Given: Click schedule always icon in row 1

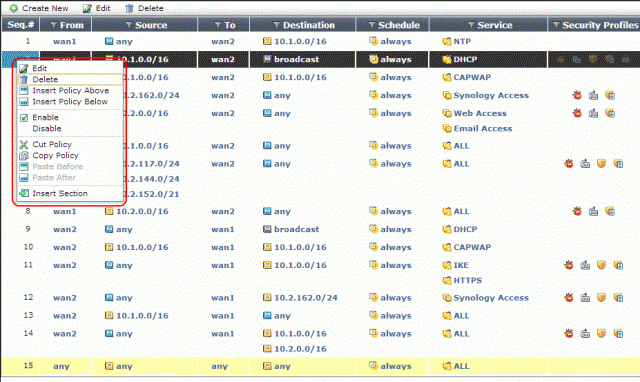Looking at the screenshot, I should click(x=373, y=41).
